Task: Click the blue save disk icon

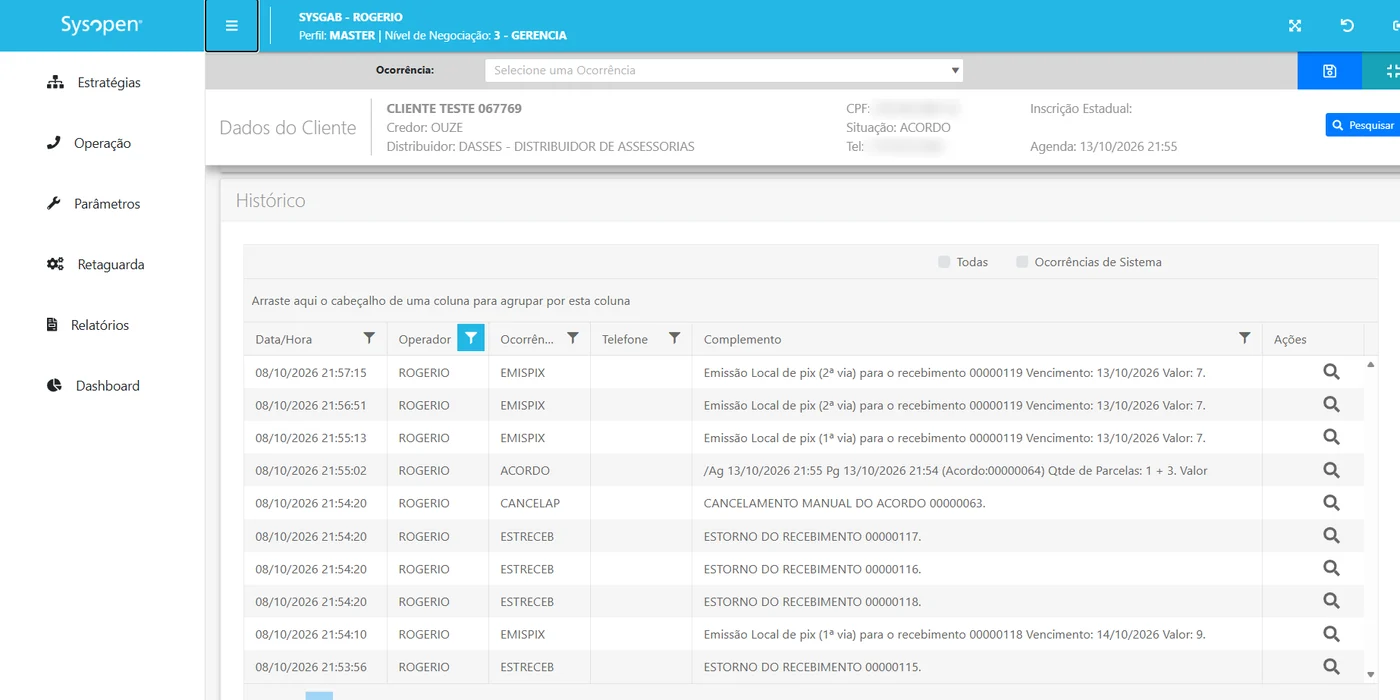Action: pyautogui.click(x=1329, y=71)
